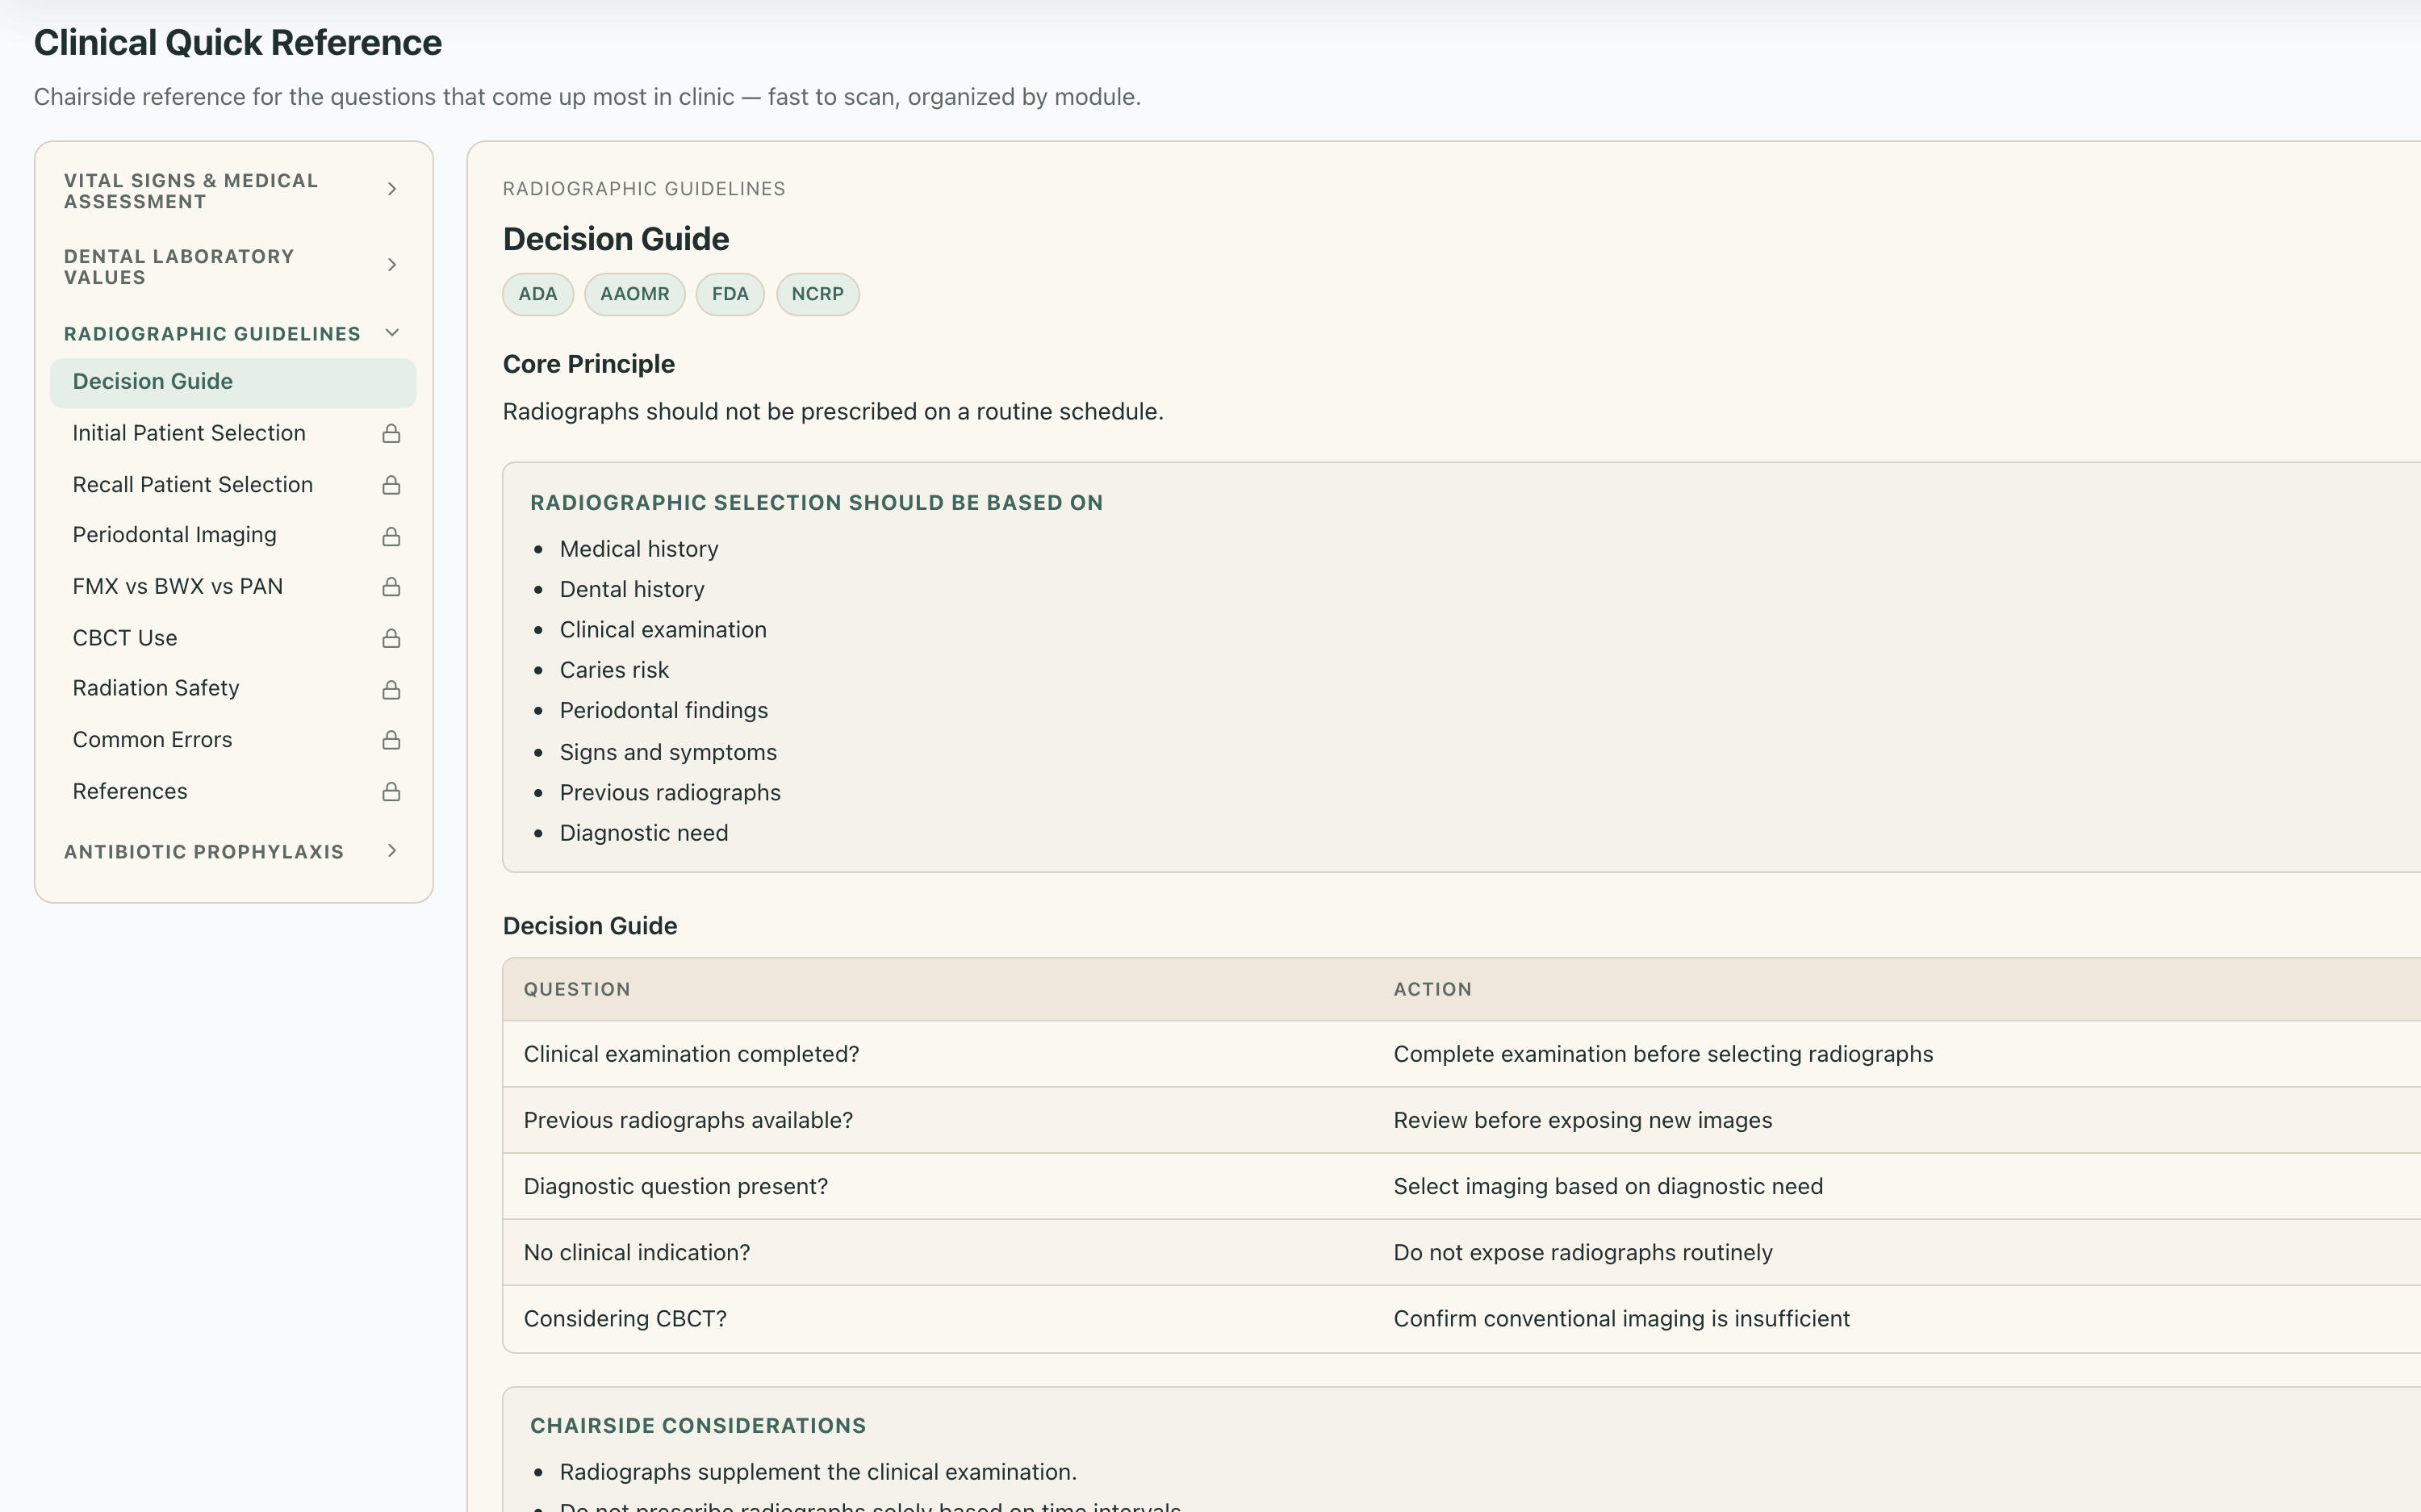2421x1512 pixels.
Task: Click lock icon beside FMX vs BWX vs PAN
Action: click(391, 586)
